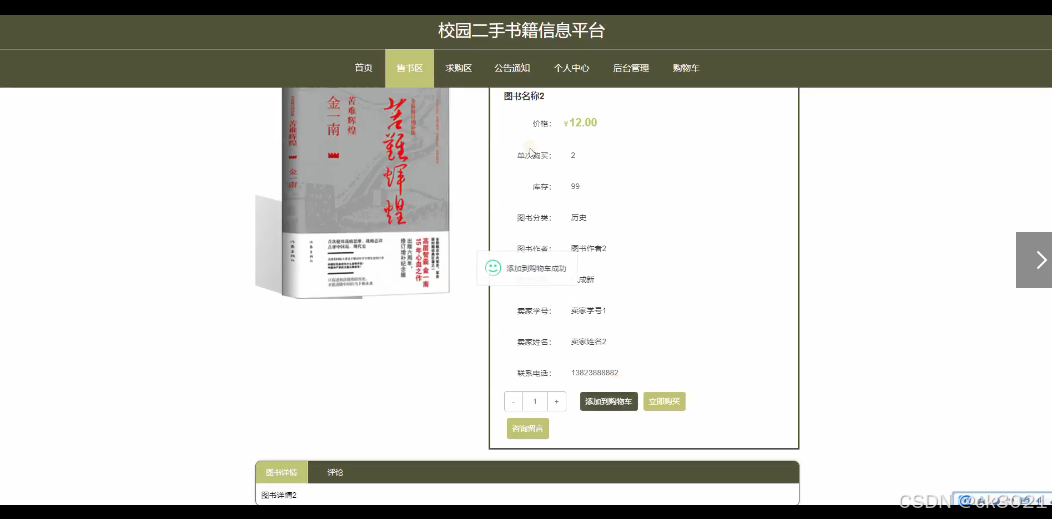Screen dimensions: 1052x519
Task: Click the next arrow on right edge
Action: coord(1034,260)
